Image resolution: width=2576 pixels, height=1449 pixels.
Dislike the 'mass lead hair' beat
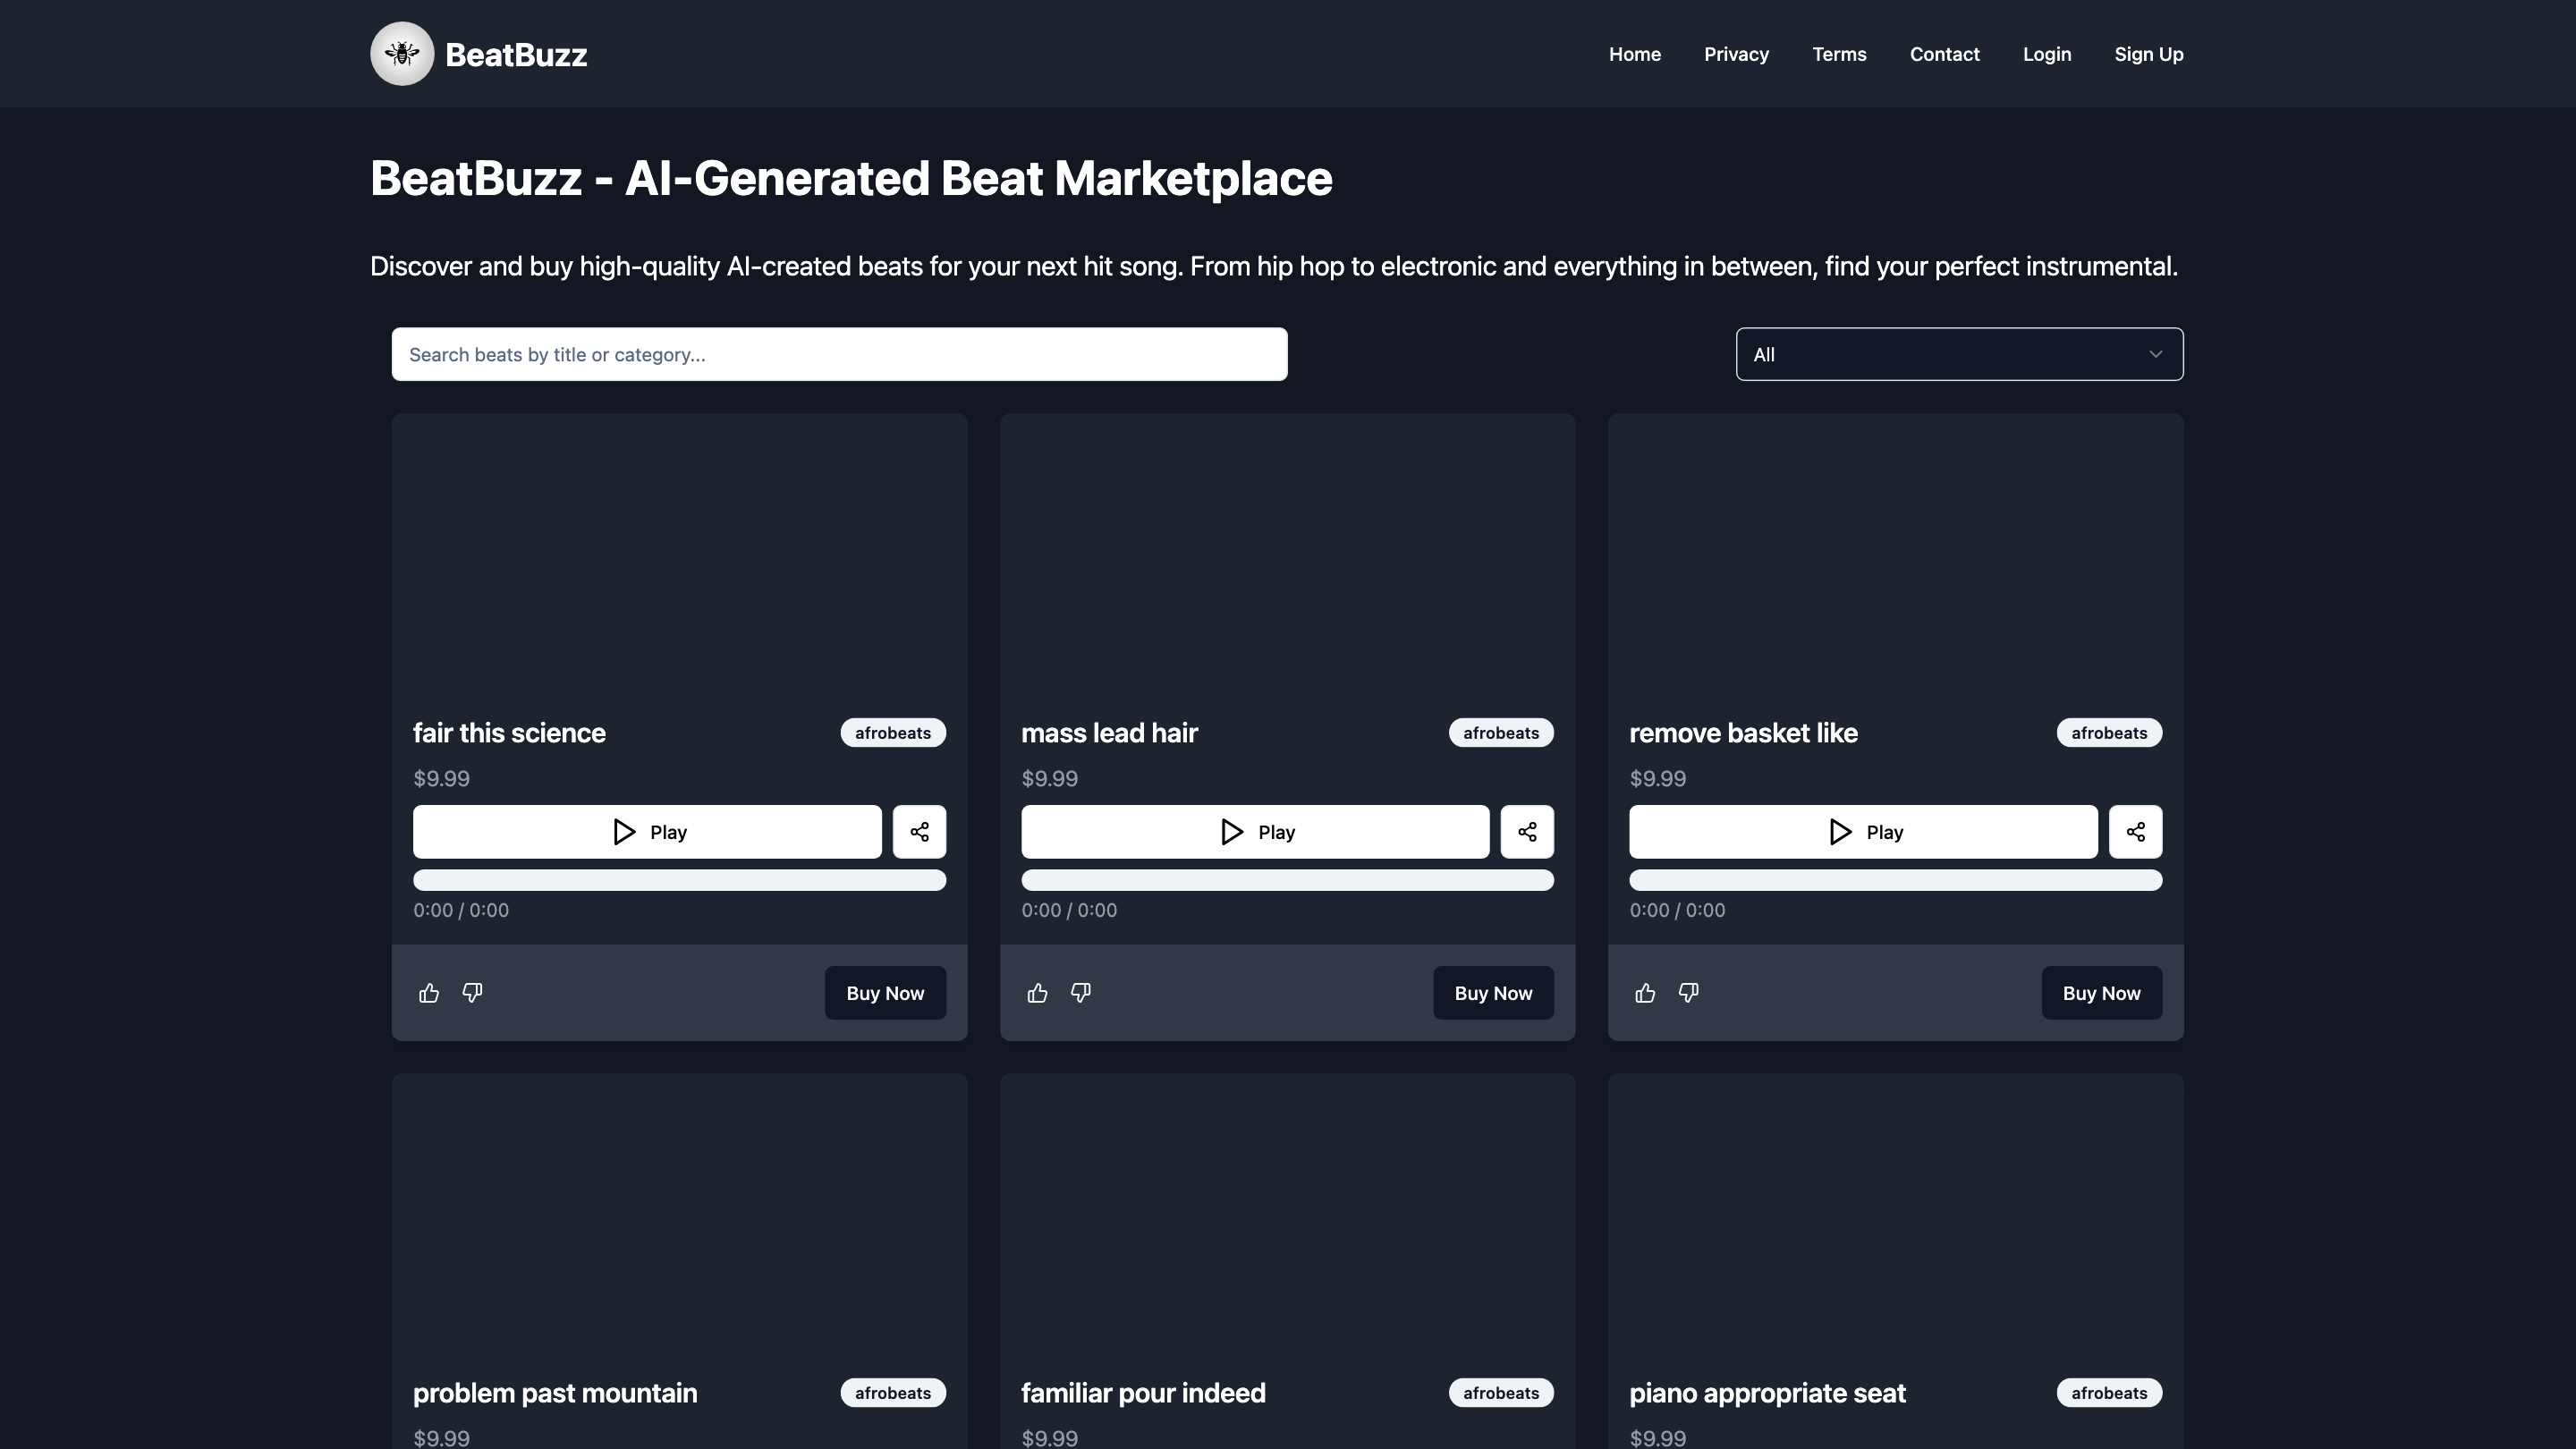tap(1080, 992)
